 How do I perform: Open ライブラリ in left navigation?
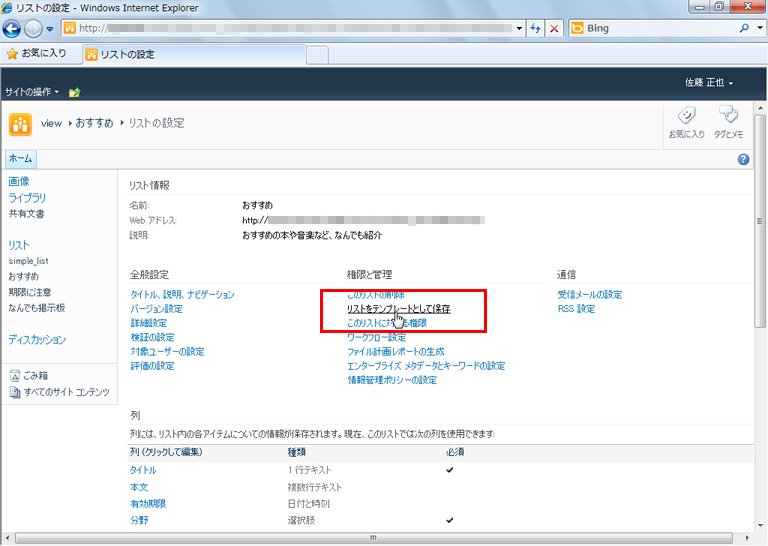point(27,198)
